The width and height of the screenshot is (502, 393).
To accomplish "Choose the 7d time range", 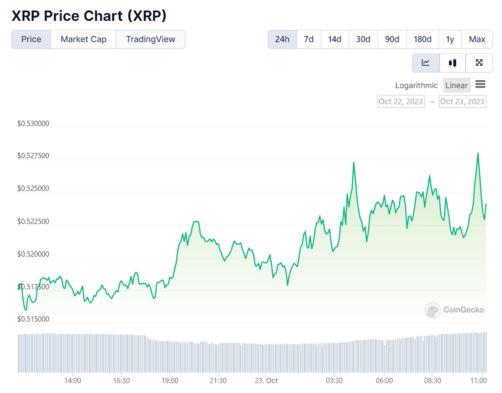I will point(309,39).
